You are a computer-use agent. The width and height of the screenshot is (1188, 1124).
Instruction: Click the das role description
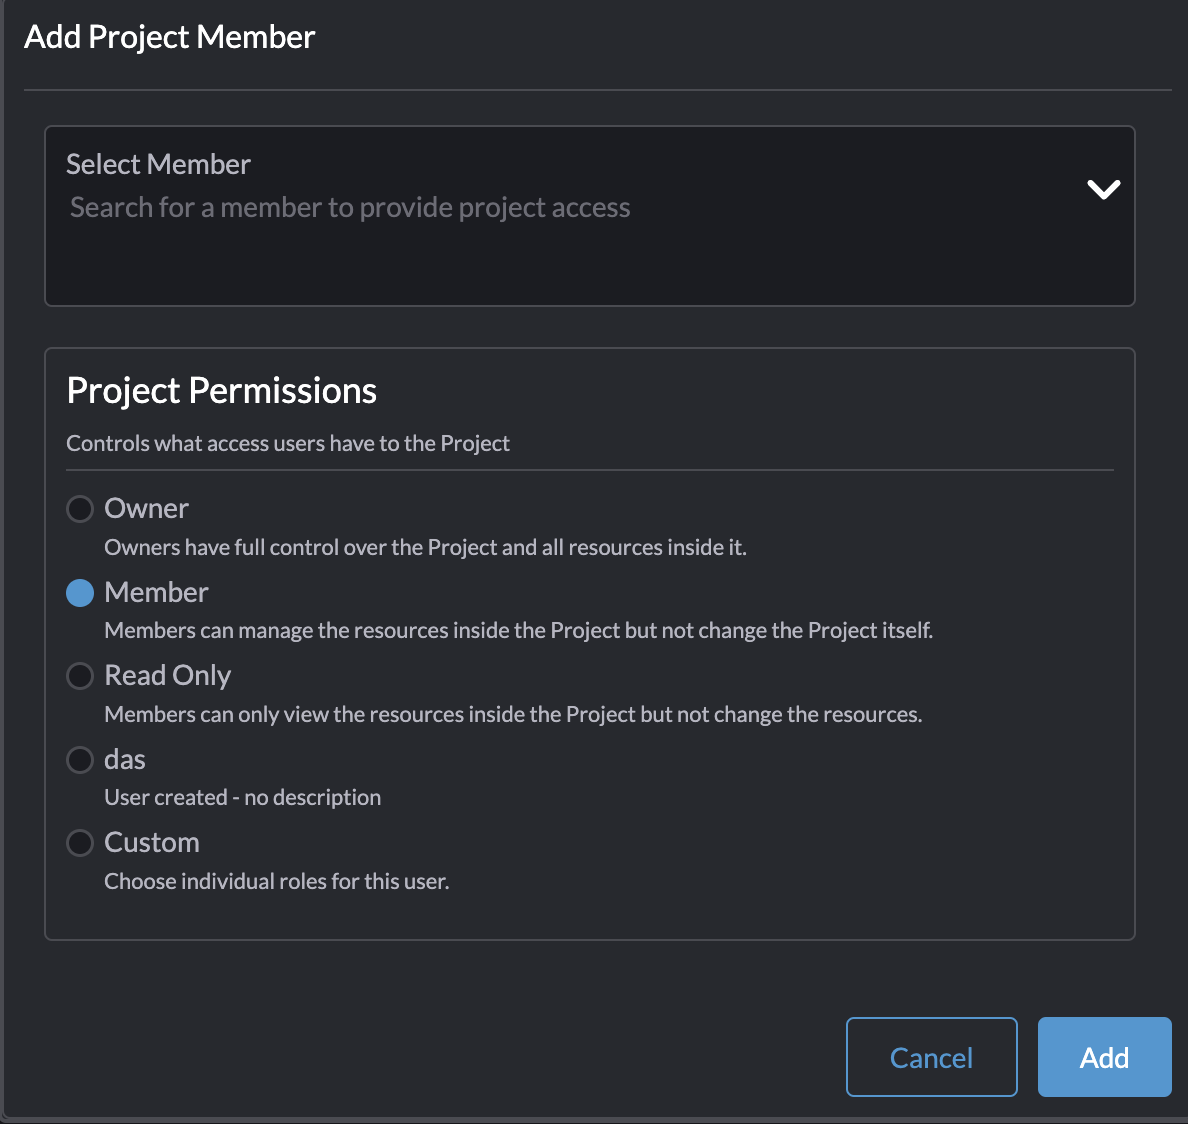[242, 797]
